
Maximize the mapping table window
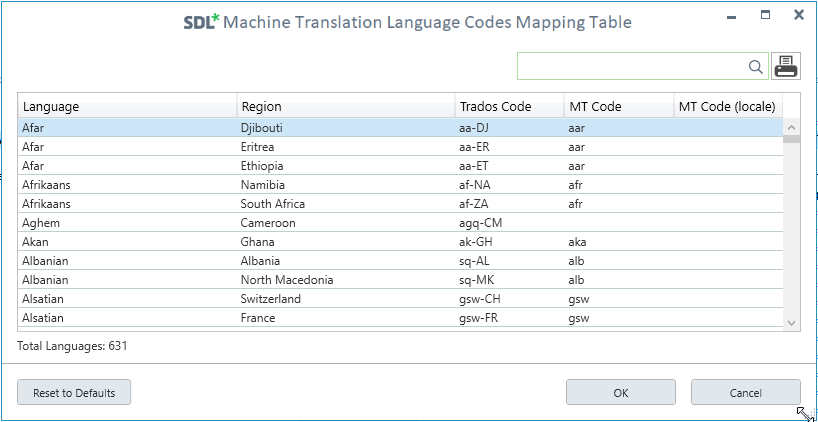tap(765, 15)
